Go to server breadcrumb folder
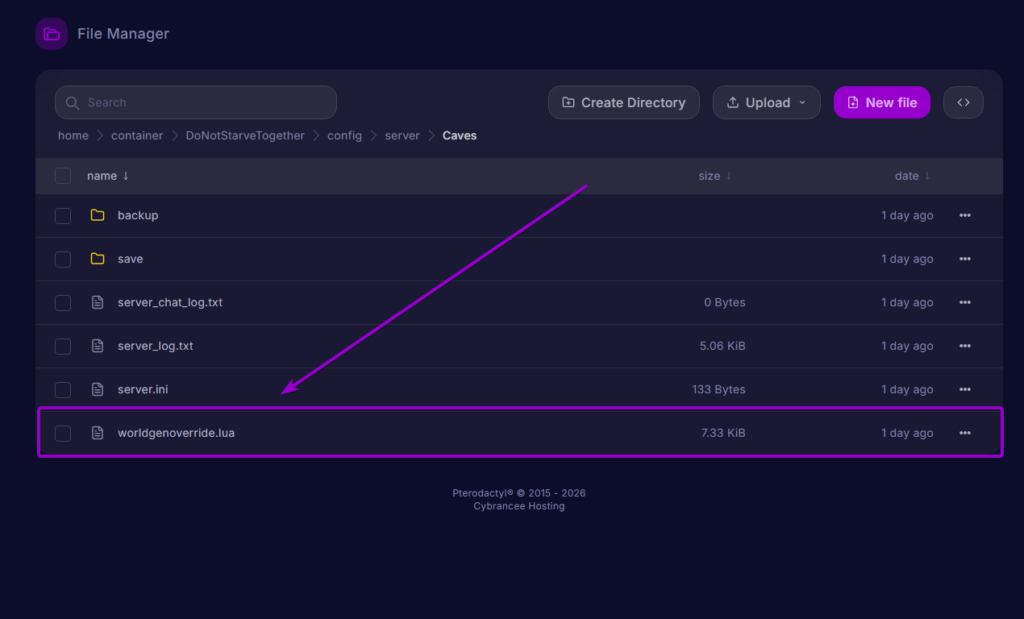This screenshot has width=1024, height=619. click(402, 136)
